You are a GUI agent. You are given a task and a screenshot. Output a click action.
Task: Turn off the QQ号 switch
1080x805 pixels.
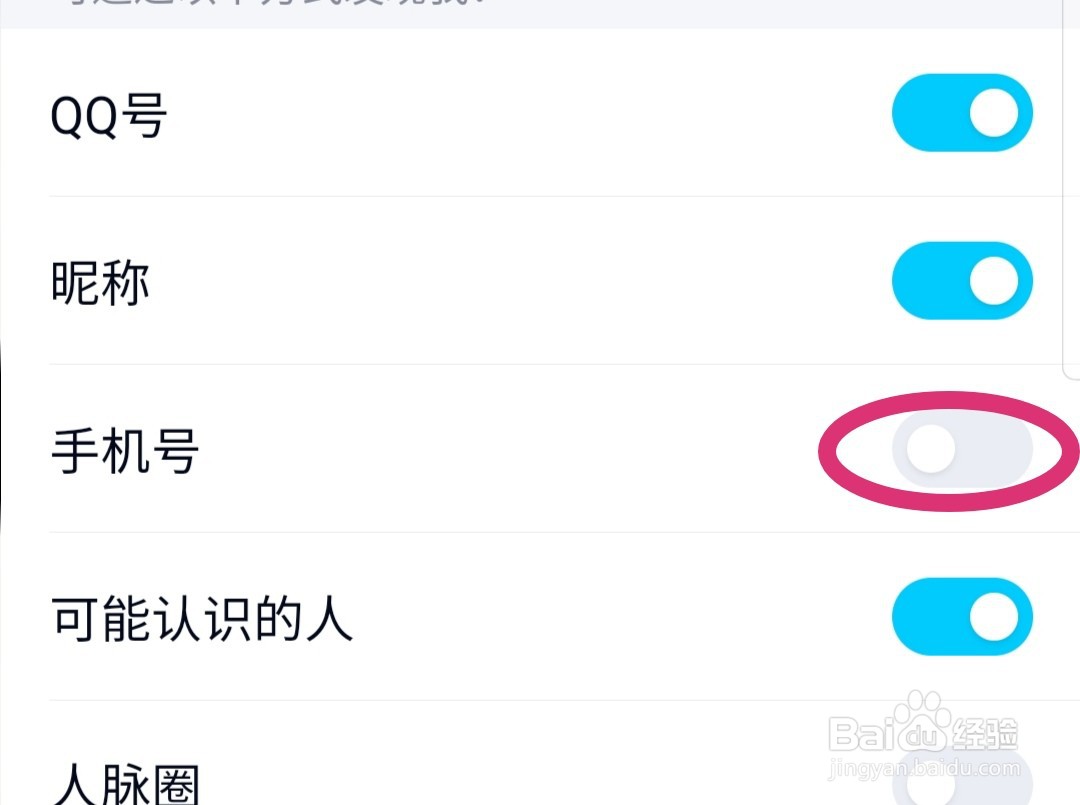(x=962, y=113)
